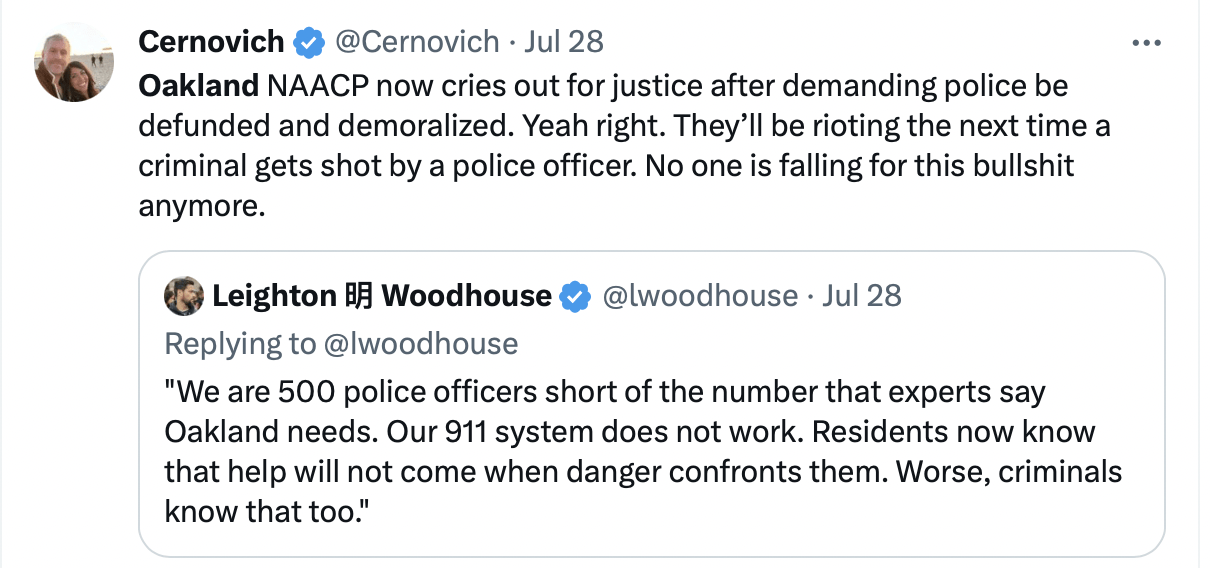Click the bold word Oakland
Image resolution: width=1210 pixels, height=568 pixels.
tap(198, 85)
